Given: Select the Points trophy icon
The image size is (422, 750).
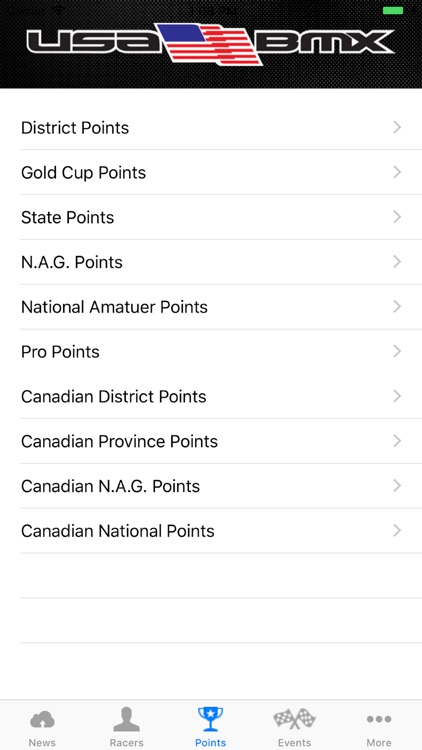Looking at the screenshot, I should [211, 719].
